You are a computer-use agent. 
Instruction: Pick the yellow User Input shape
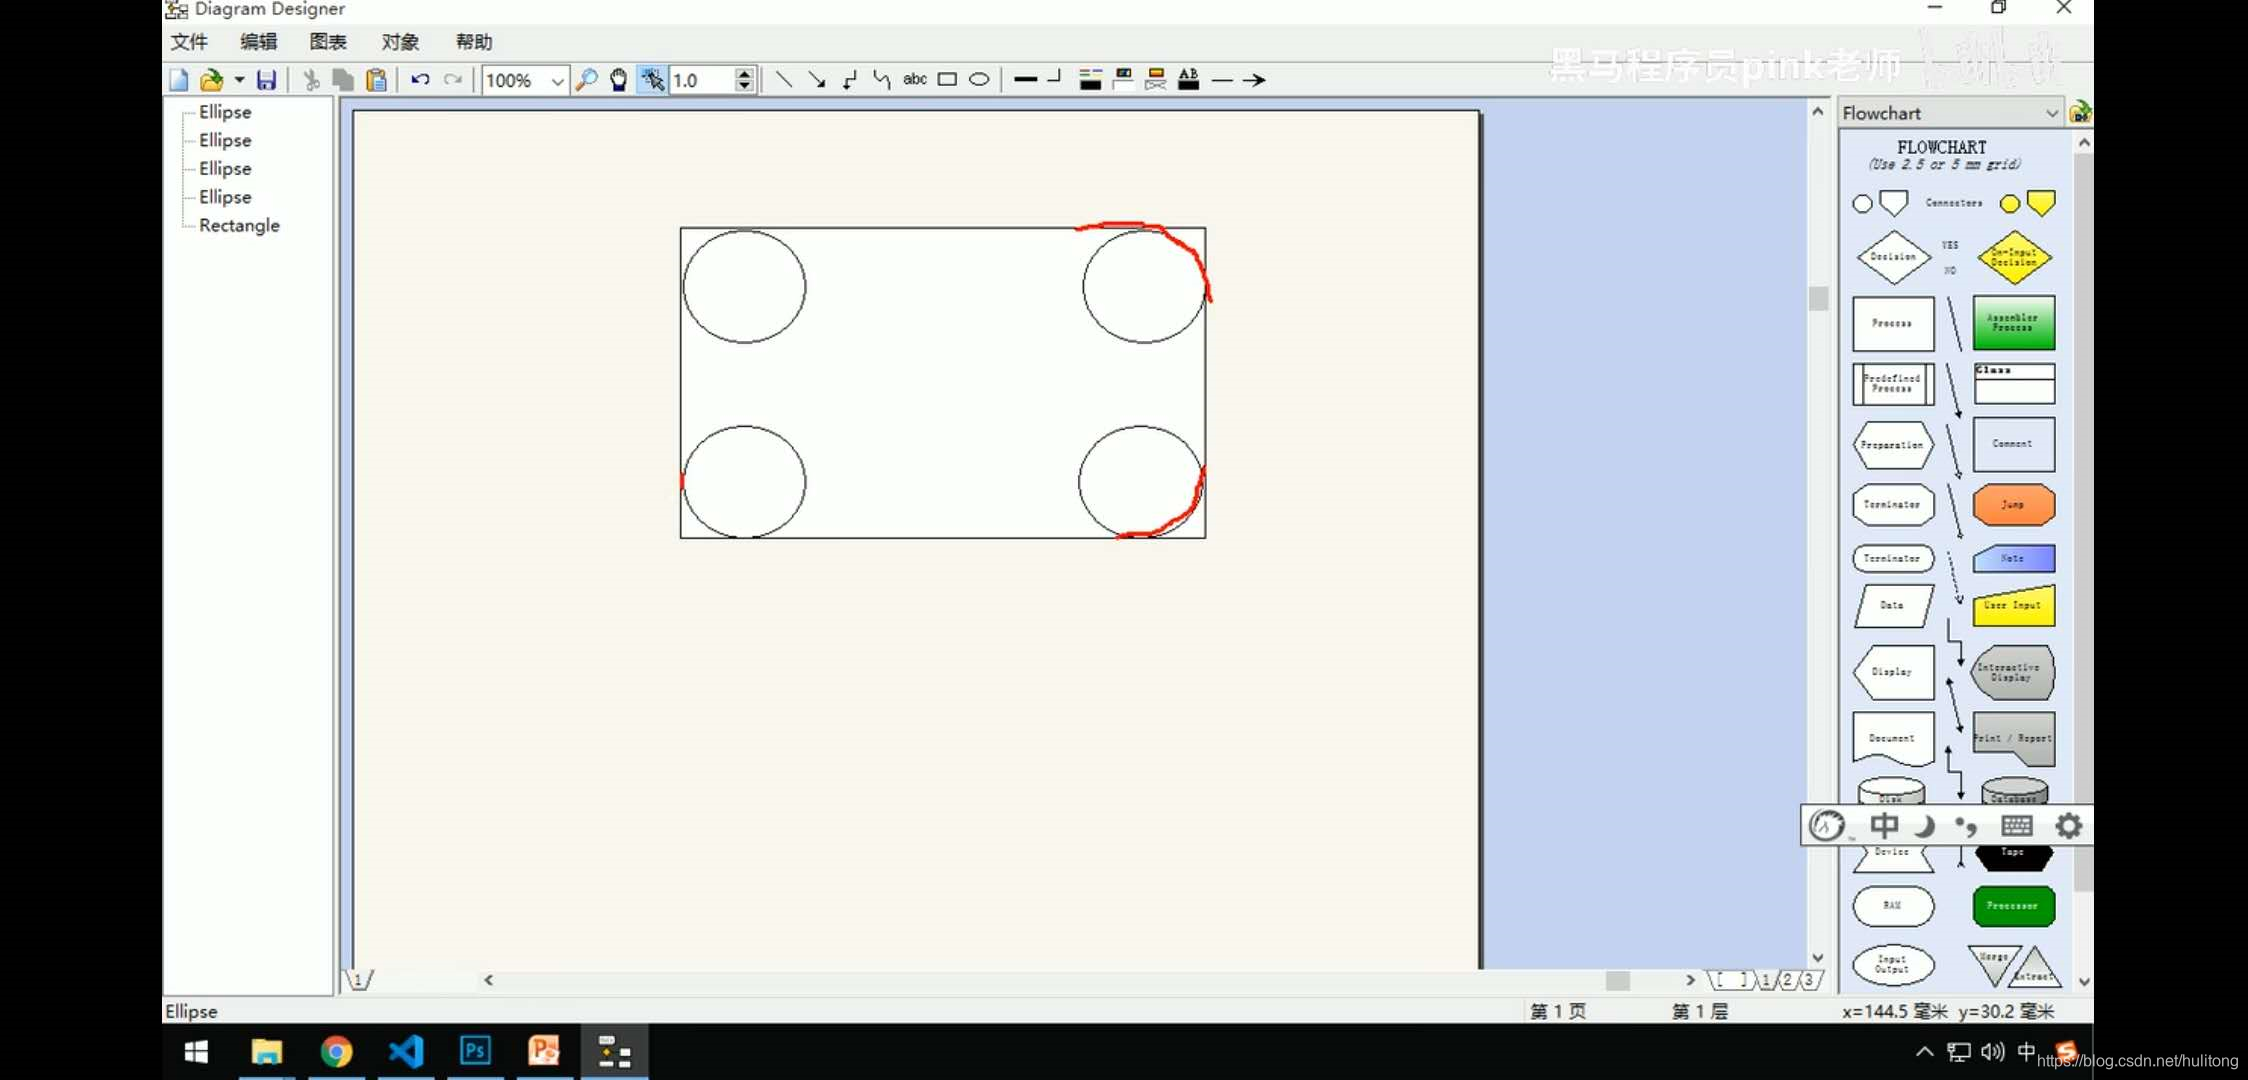tap(2013, 606)
